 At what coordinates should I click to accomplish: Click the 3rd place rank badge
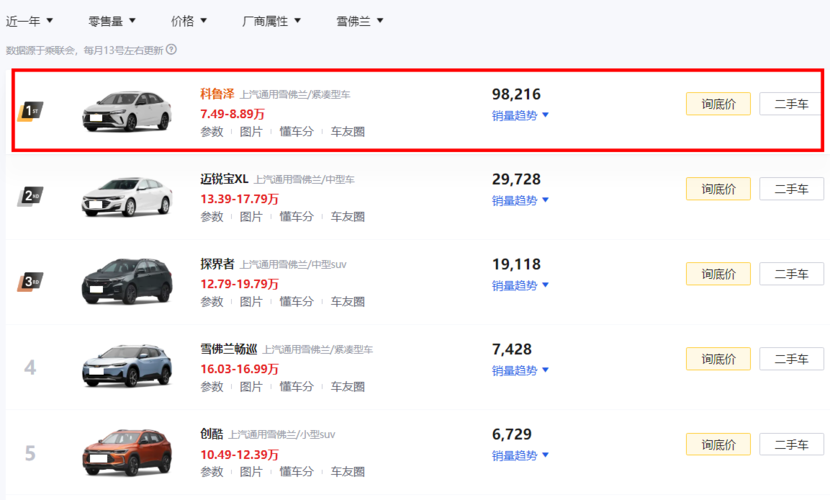point(31,281)
